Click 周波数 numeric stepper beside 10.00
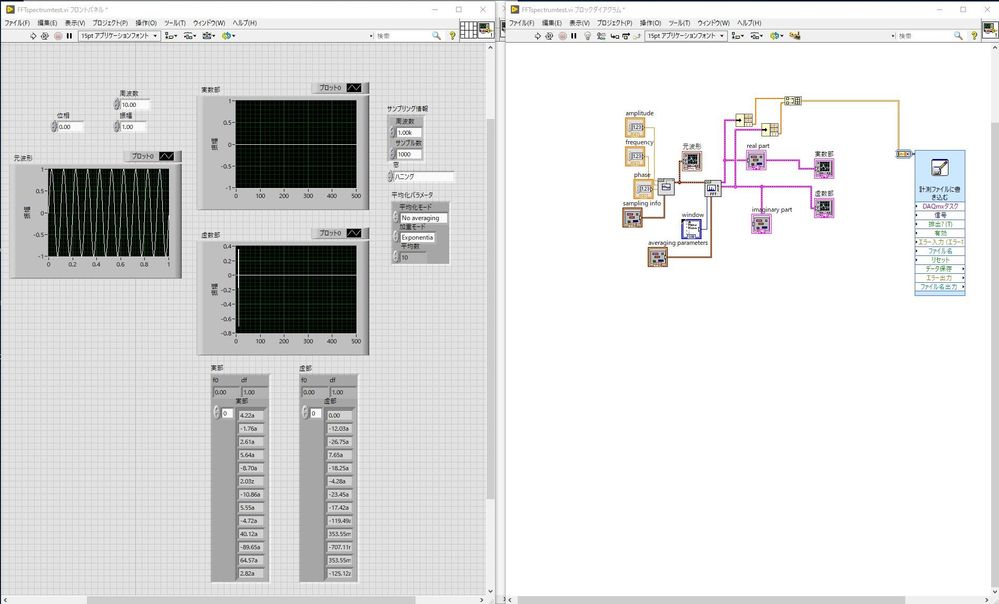Screen dimensions: 999x604 click(x=117, y=104)
